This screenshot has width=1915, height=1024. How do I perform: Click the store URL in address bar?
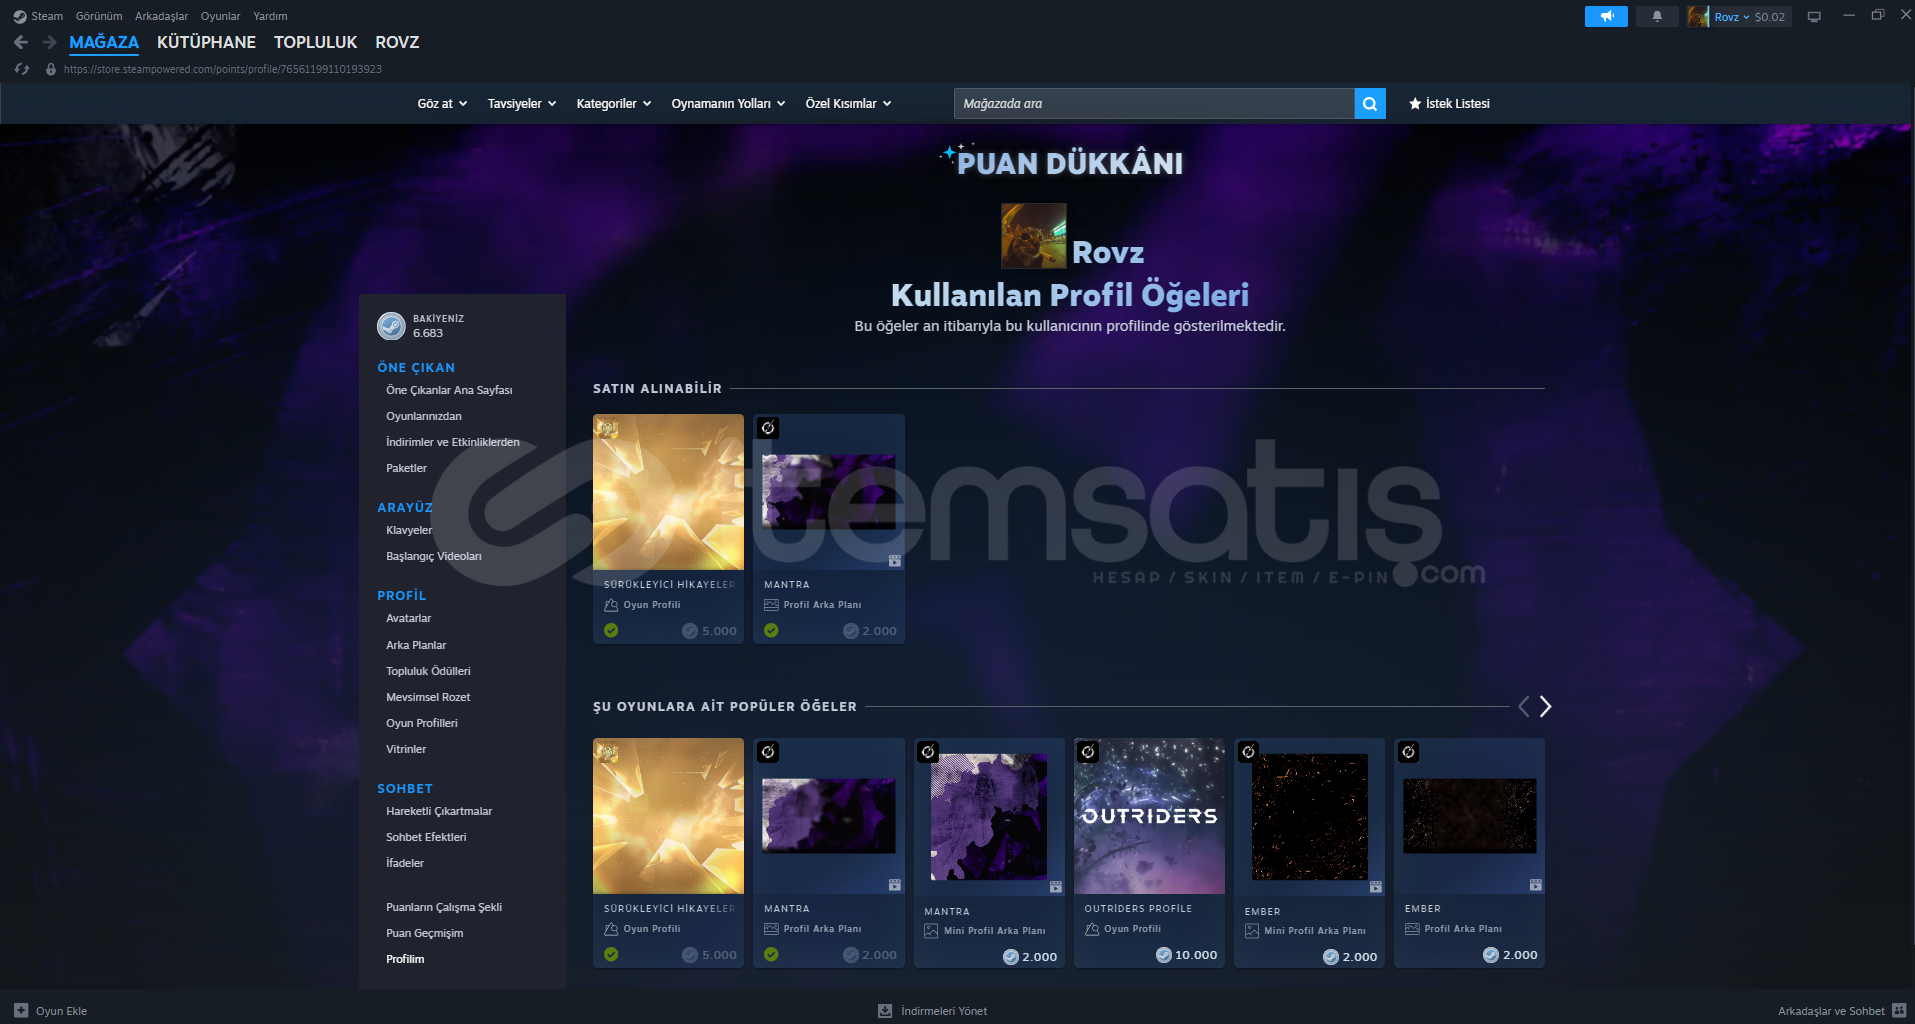(223, 69)
